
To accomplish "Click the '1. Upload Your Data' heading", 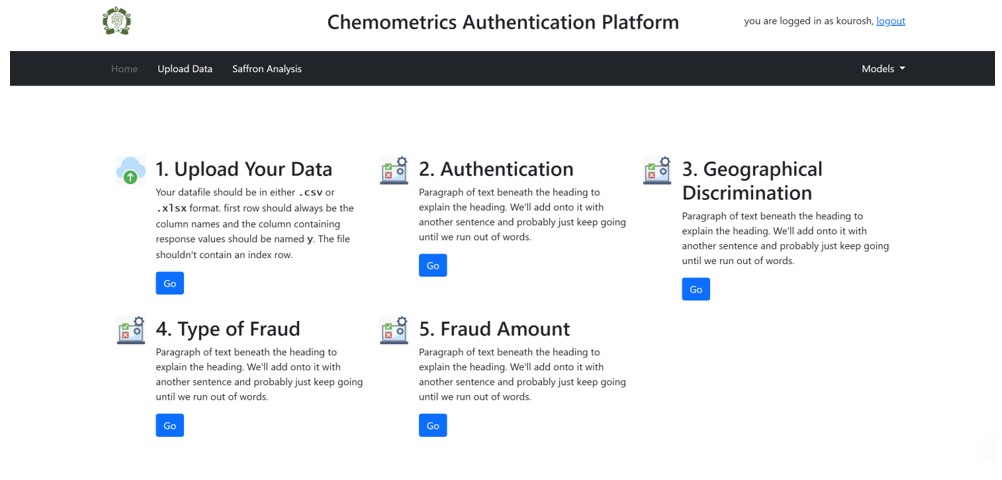I will (x=244, y=169).
